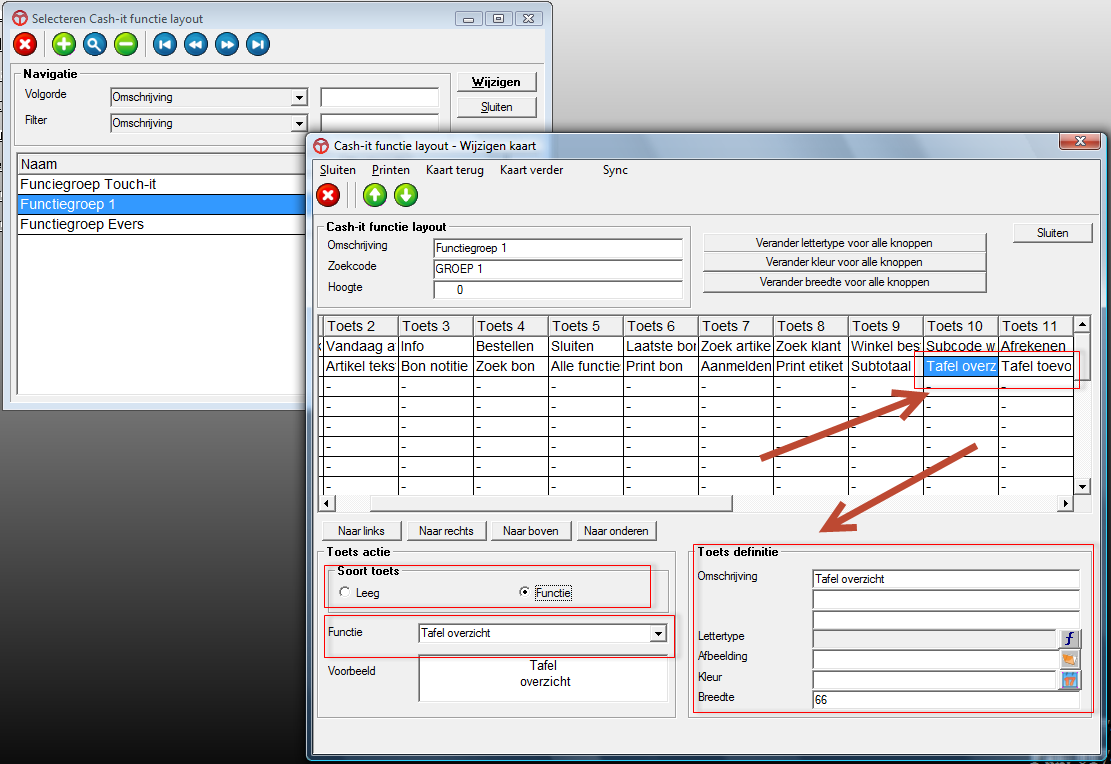Viewport: 1111px width, 764px height.
Task: Click Naar rechts button
Action: click(x=446, y=531)
